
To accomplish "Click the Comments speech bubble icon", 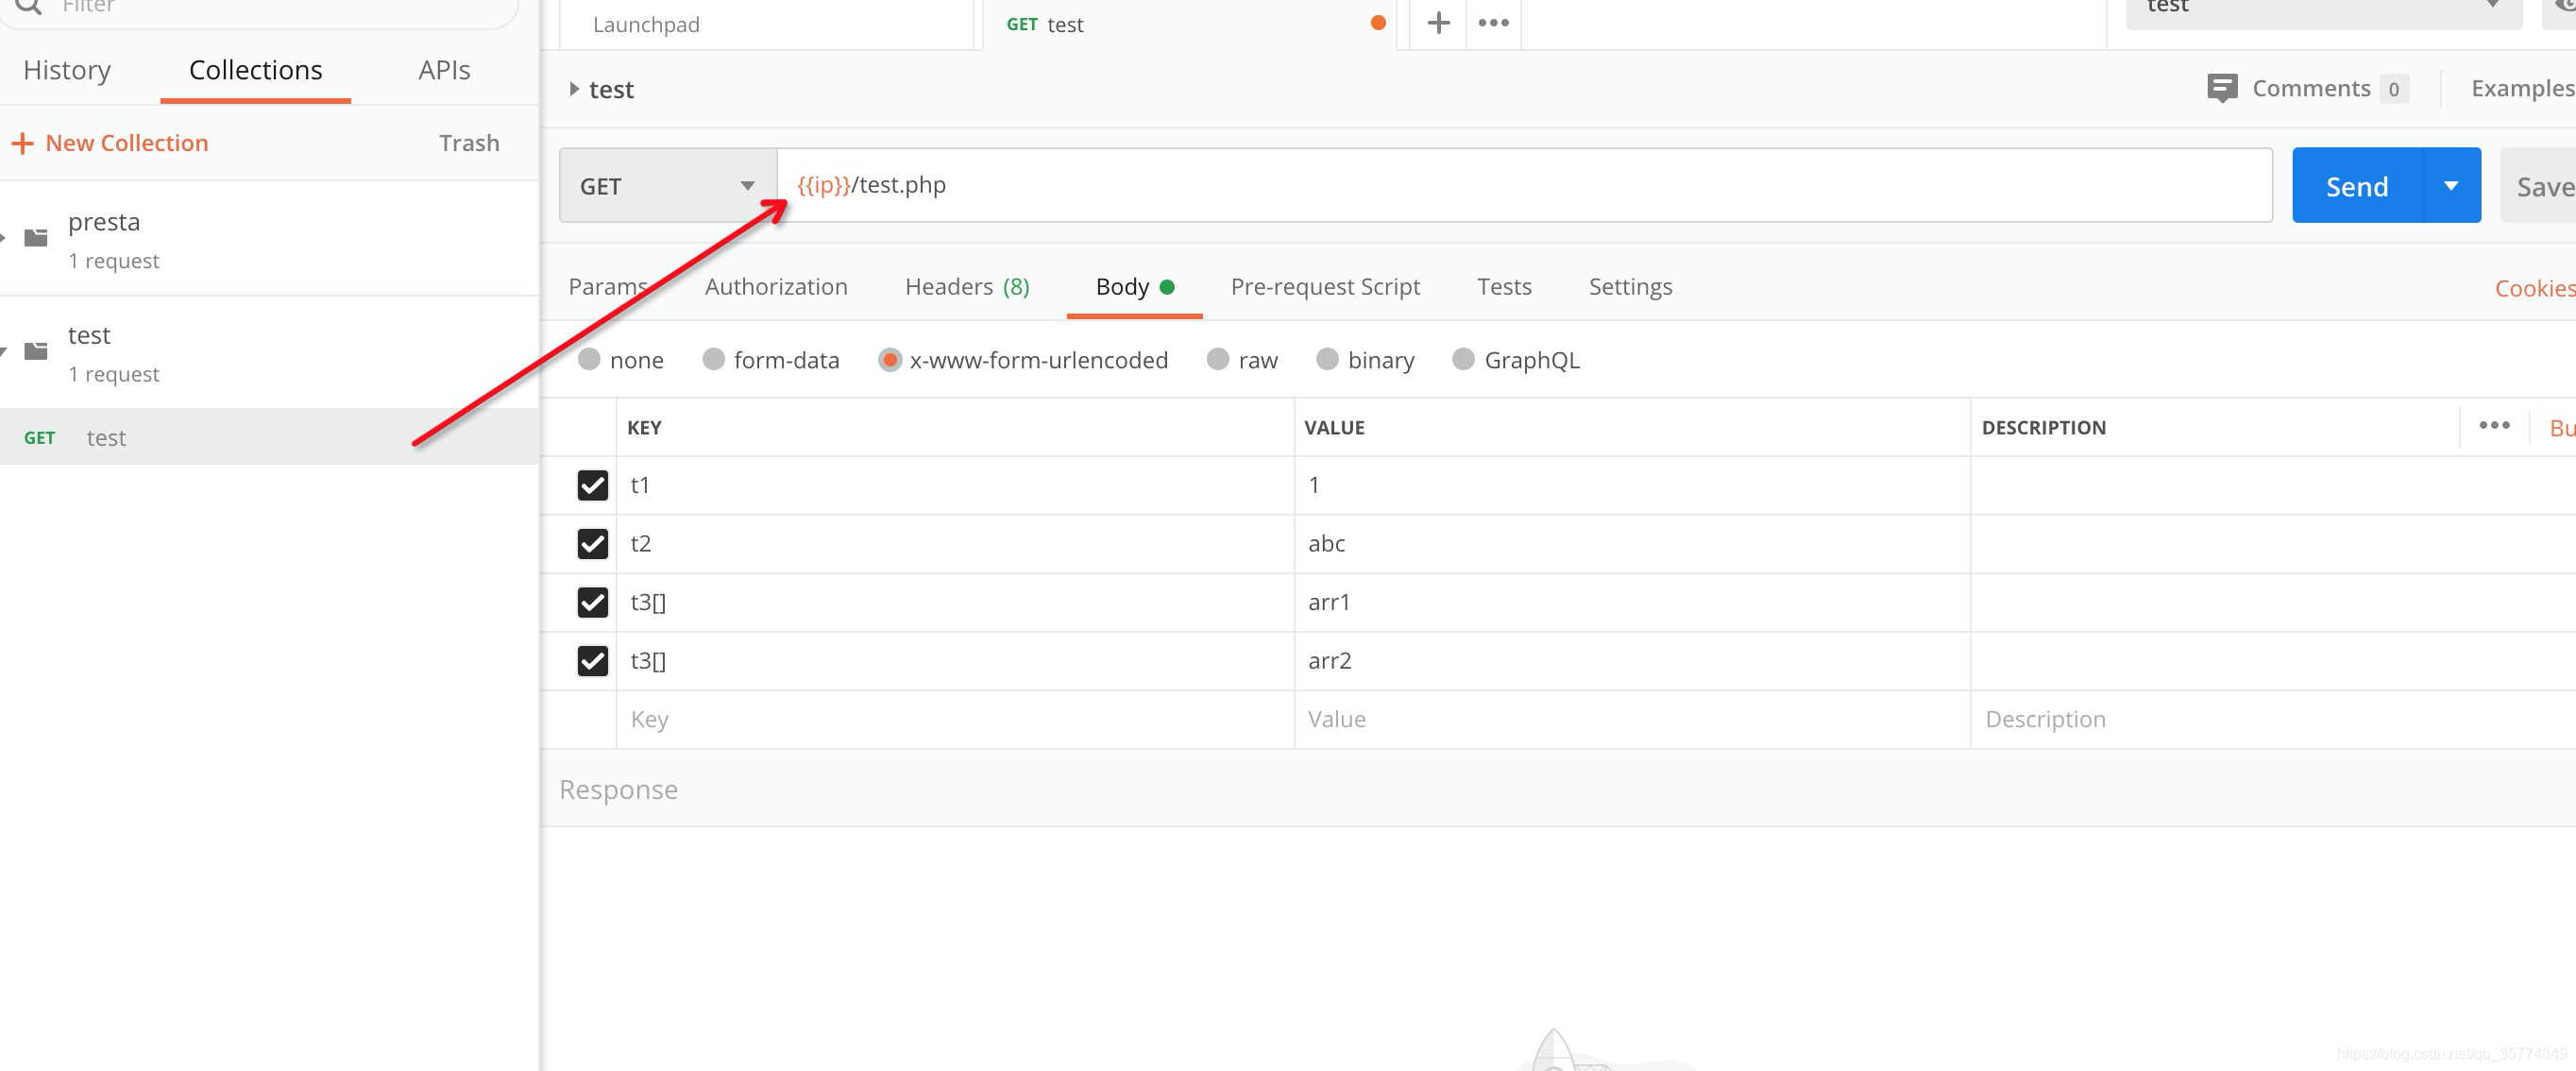I will [x=2221, y=88].
